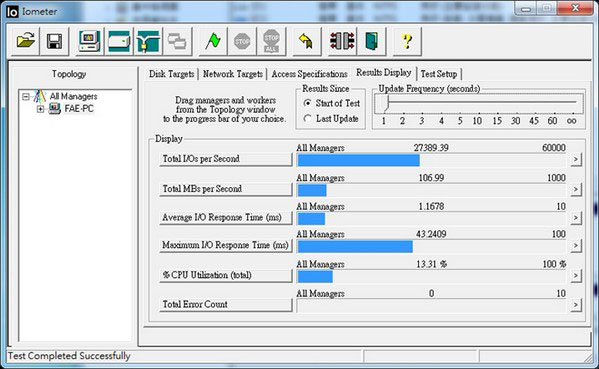
Task: Reset workers yellow arrow icon
Action: pyautogui.click(x=307, y=41)
